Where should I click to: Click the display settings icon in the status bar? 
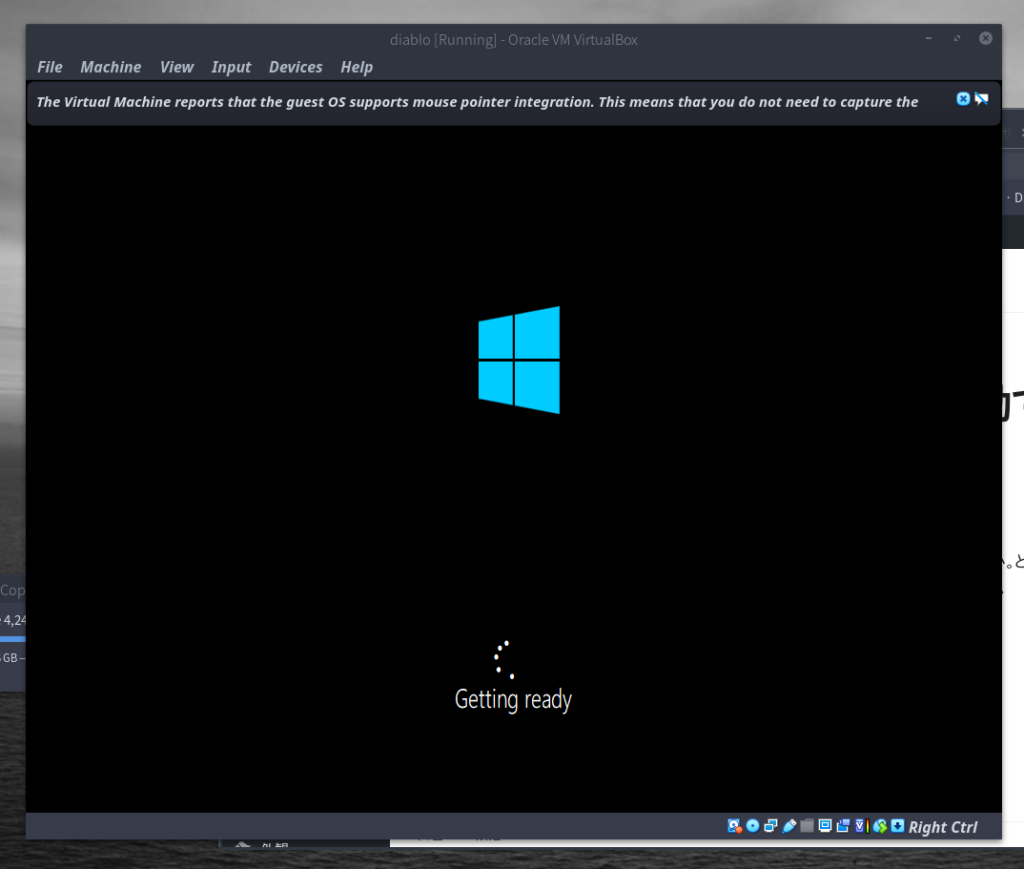coord(824,826)
